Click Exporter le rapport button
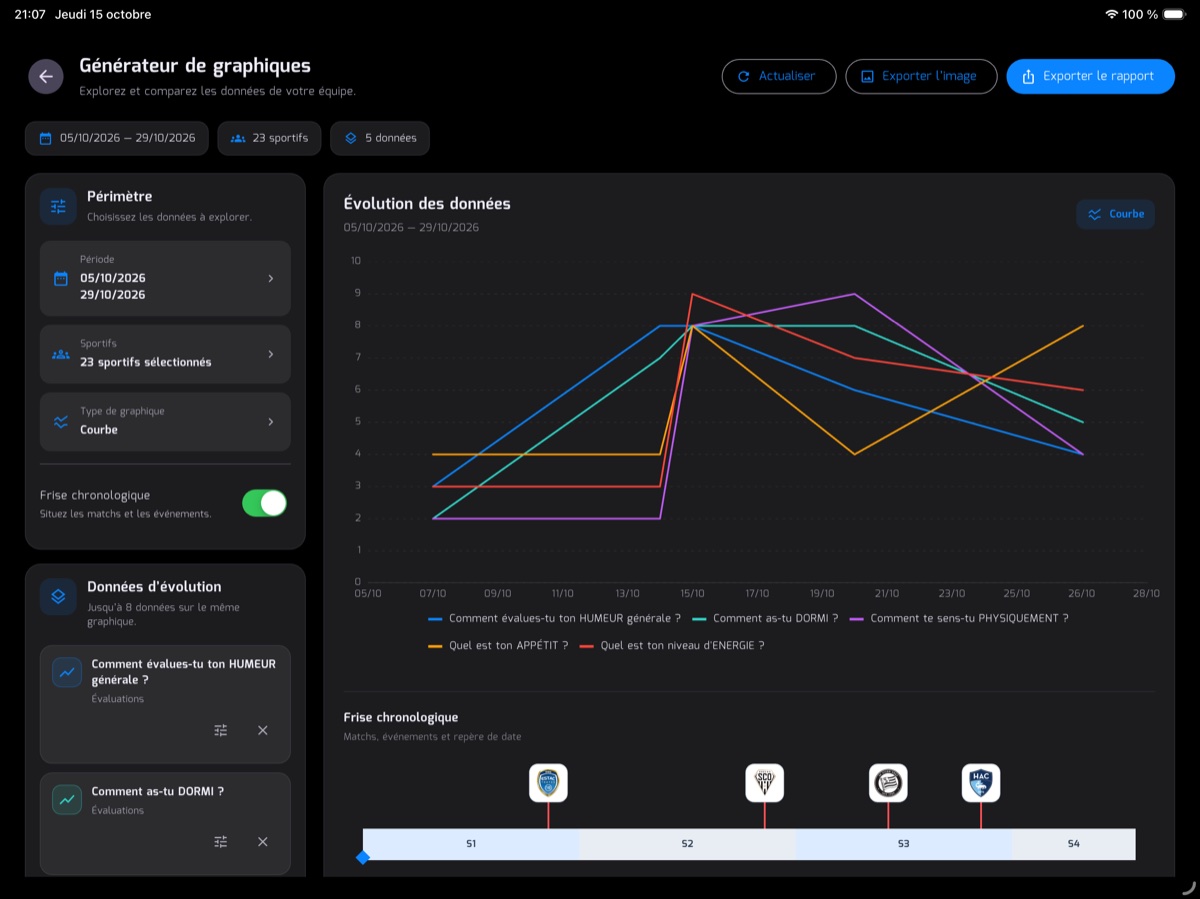This screenshot has height=899, width=1200. (x=1090, y=76)
